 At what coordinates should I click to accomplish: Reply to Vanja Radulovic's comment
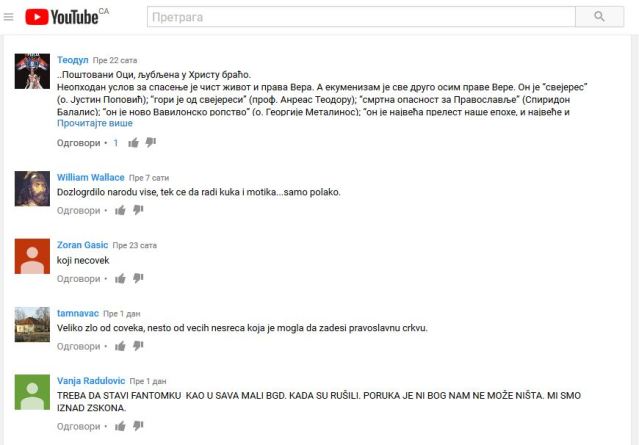coord(79,426)
